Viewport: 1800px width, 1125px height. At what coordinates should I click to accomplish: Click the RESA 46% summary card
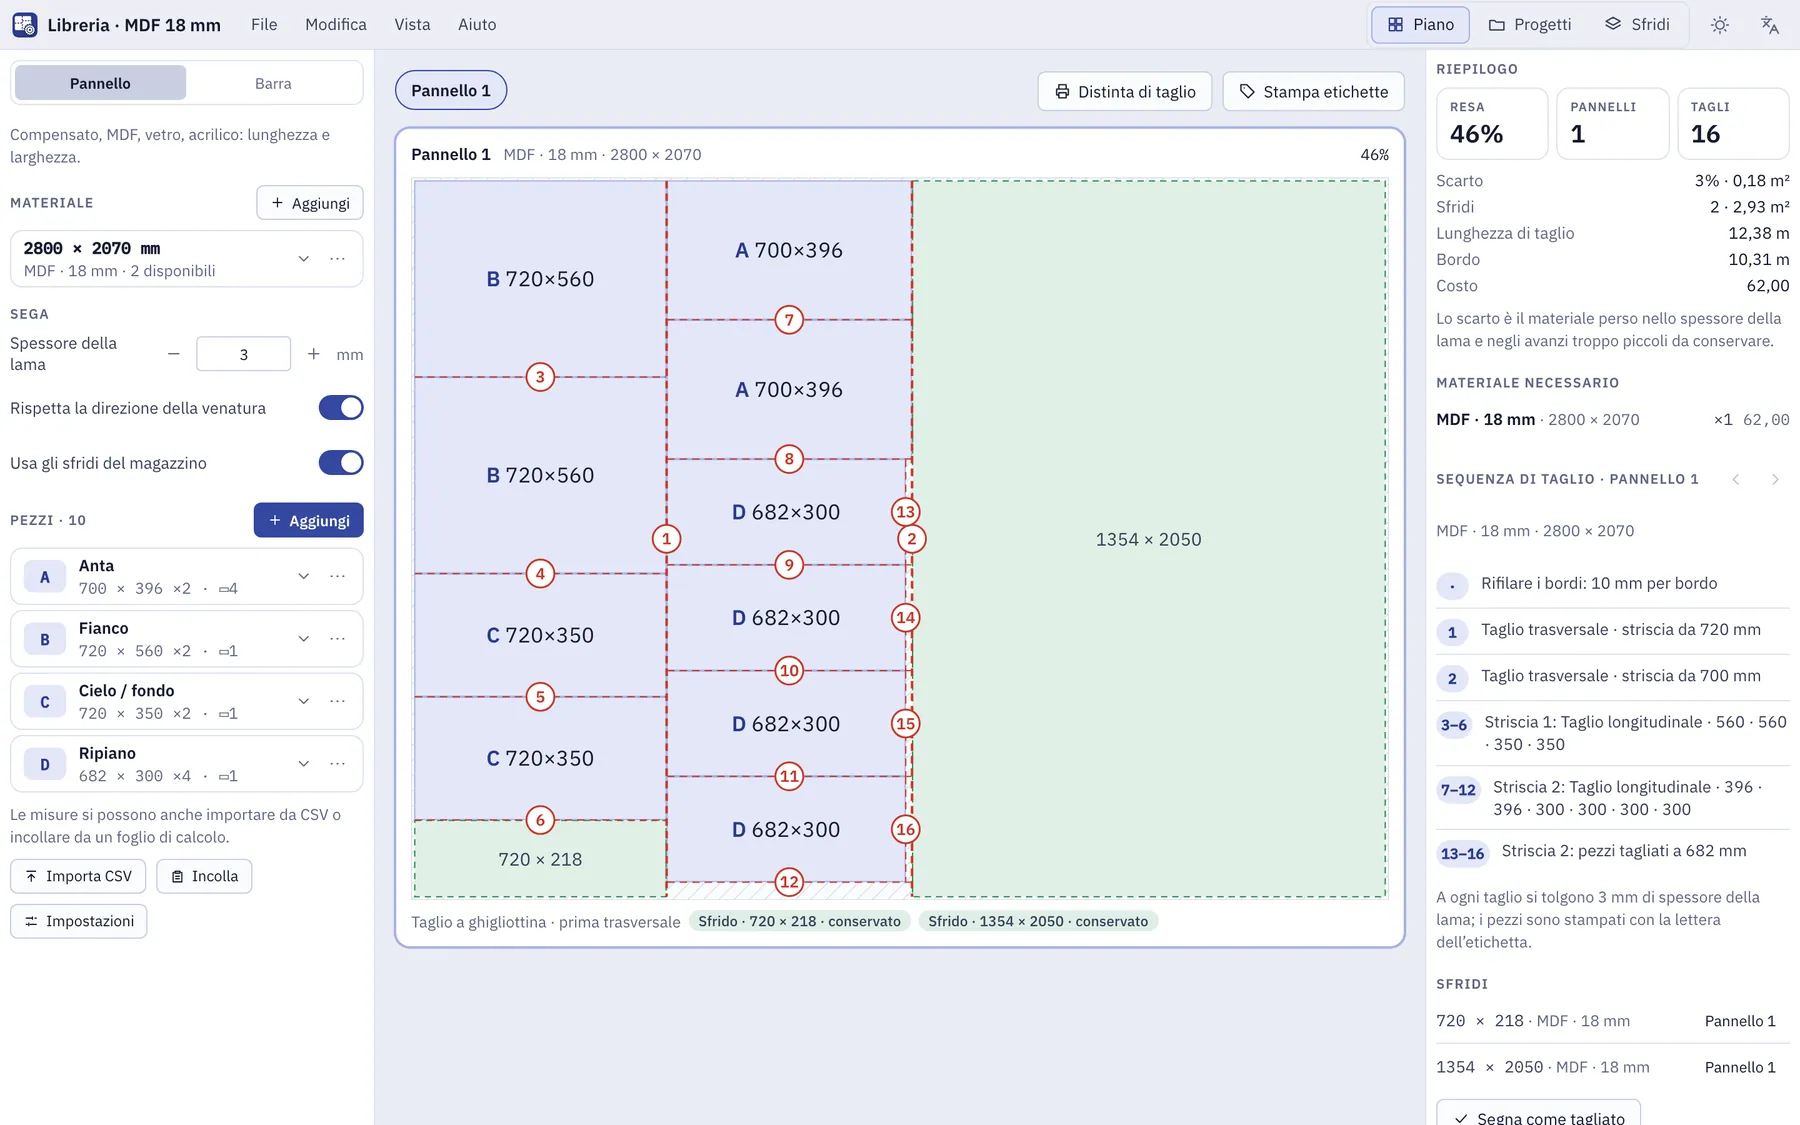[x=1492, y=124]
